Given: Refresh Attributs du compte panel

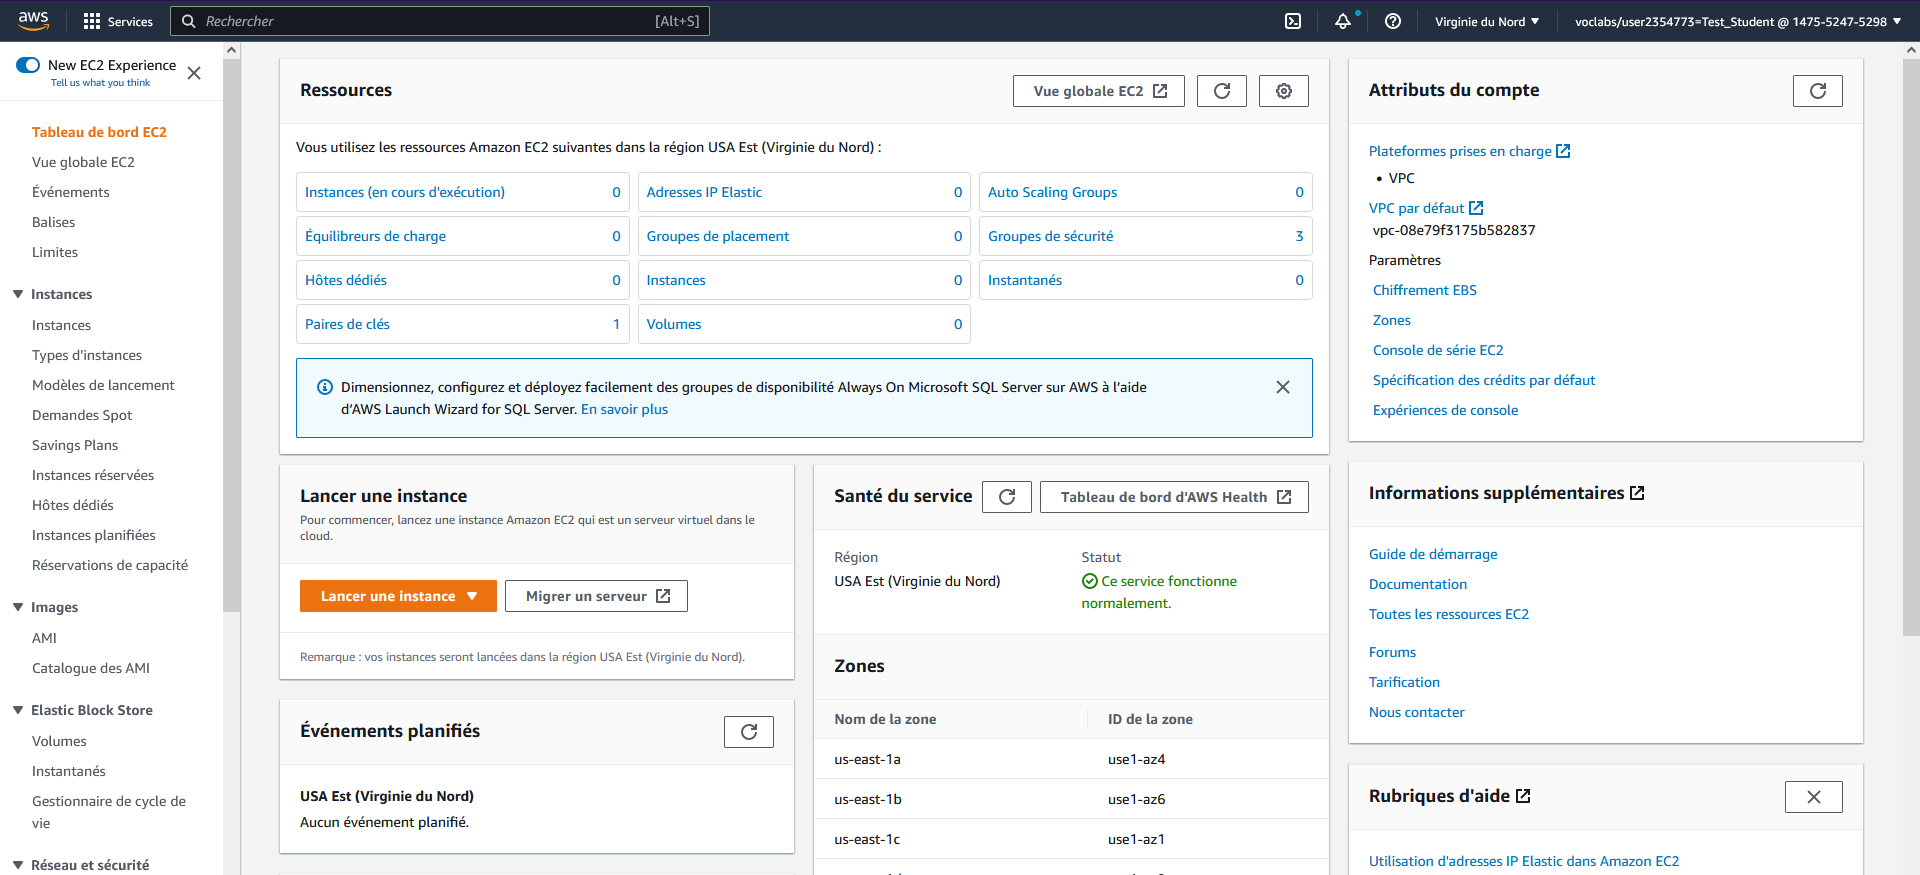Looking at the screenshot, I should tap(1818, 91).
